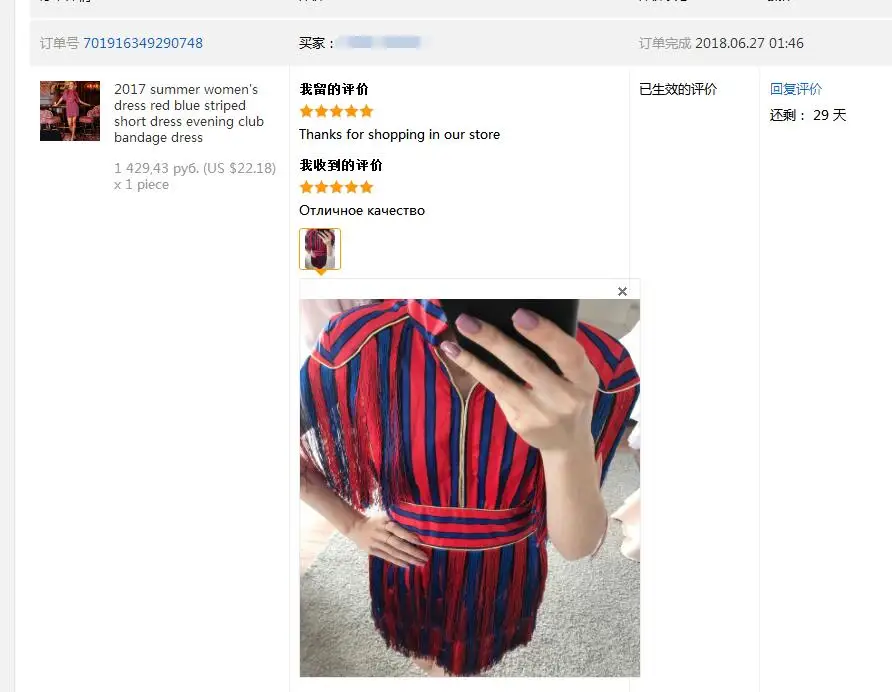The height and width of the screenshot is (692, 892).
Task: Select the buyer's review photo thumbnail
Action: [320, 249]
